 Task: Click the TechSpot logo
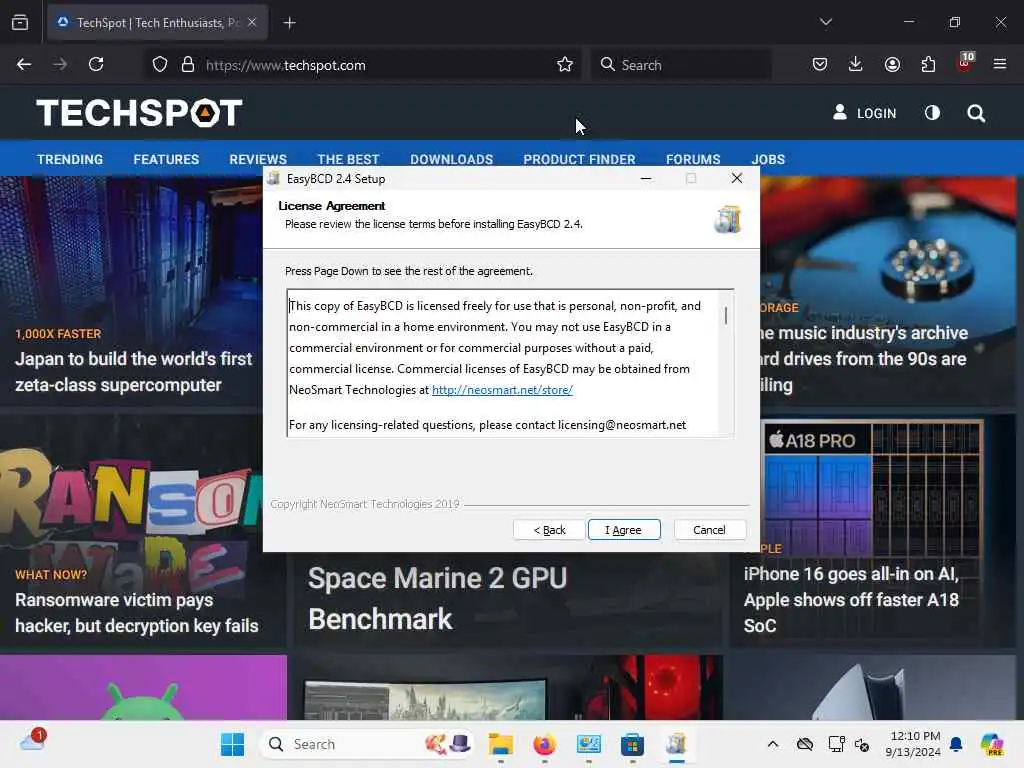click(139, 112)
